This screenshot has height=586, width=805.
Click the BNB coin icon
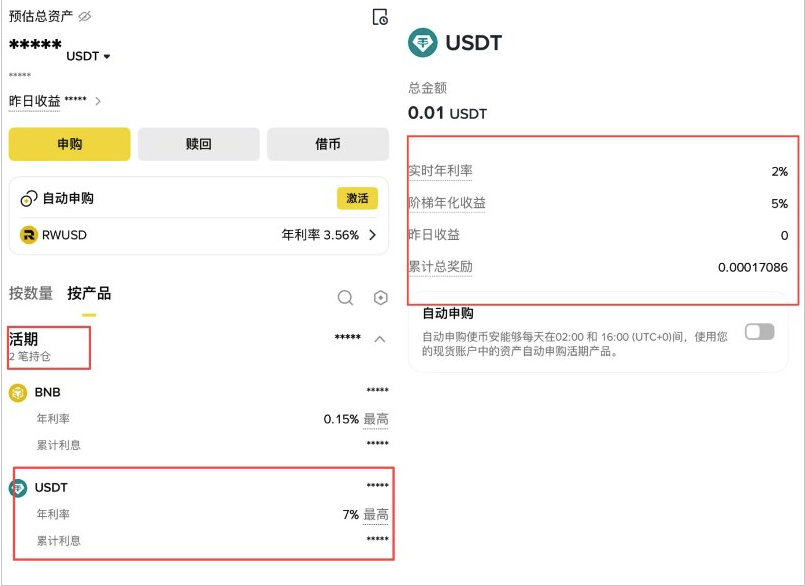18,393
